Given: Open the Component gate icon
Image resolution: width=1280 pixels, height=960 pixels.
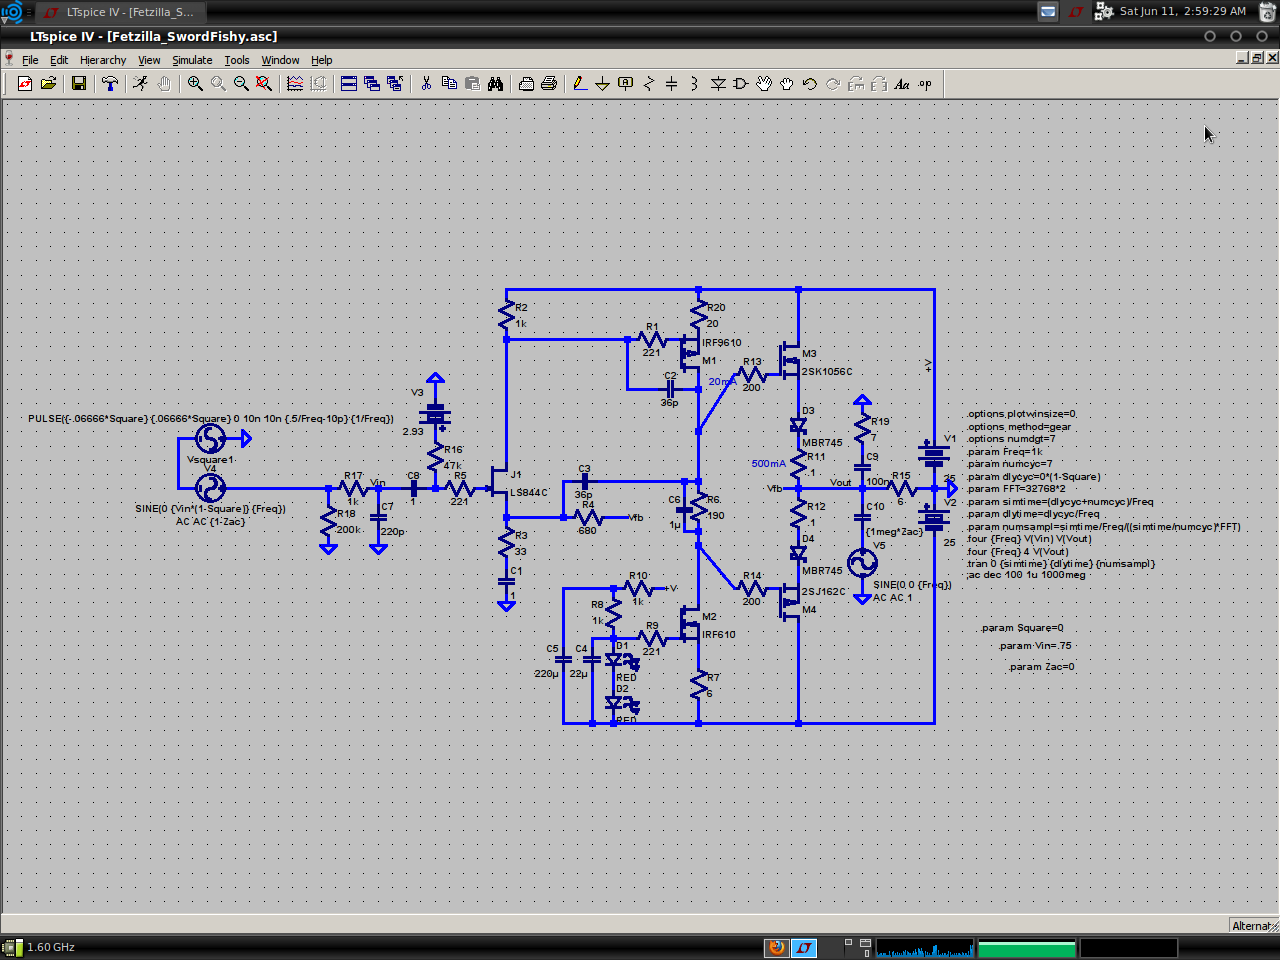Looking at the screenshot, I should pyautogui.click(x=741, y=84).
